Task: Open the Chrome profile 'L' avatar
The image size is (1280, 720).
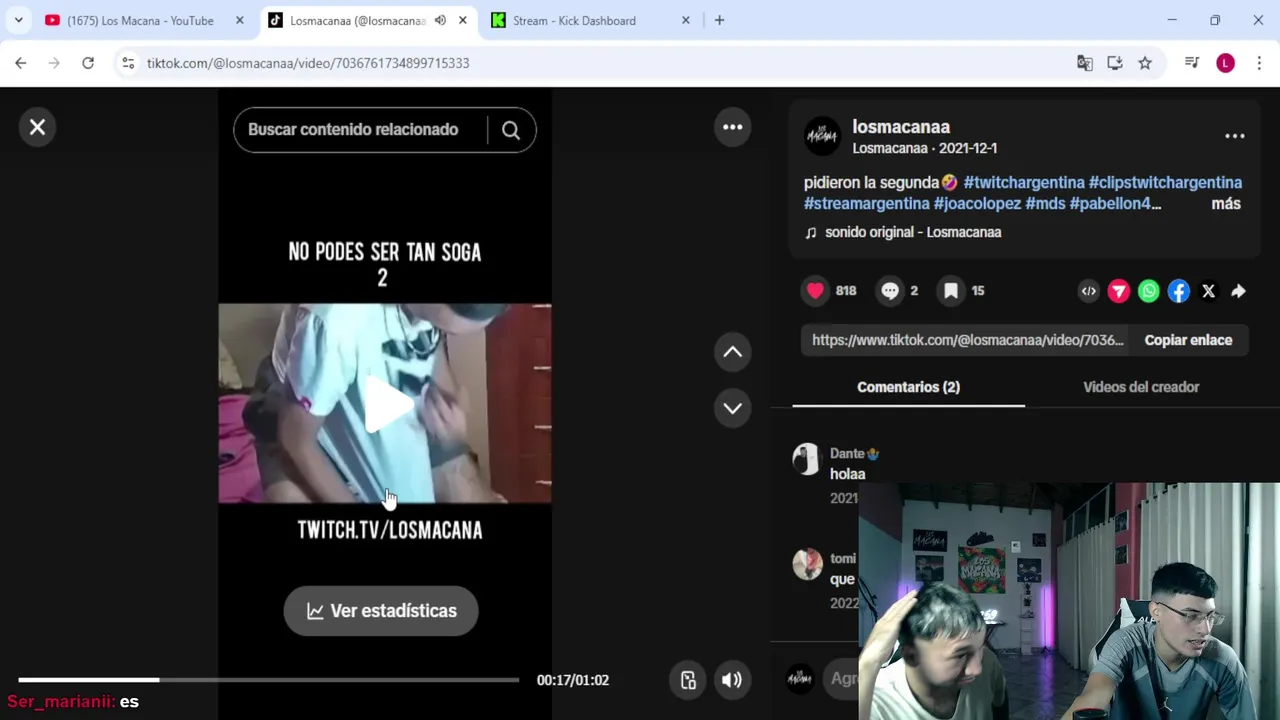Action: click(x=1225, y=63)
